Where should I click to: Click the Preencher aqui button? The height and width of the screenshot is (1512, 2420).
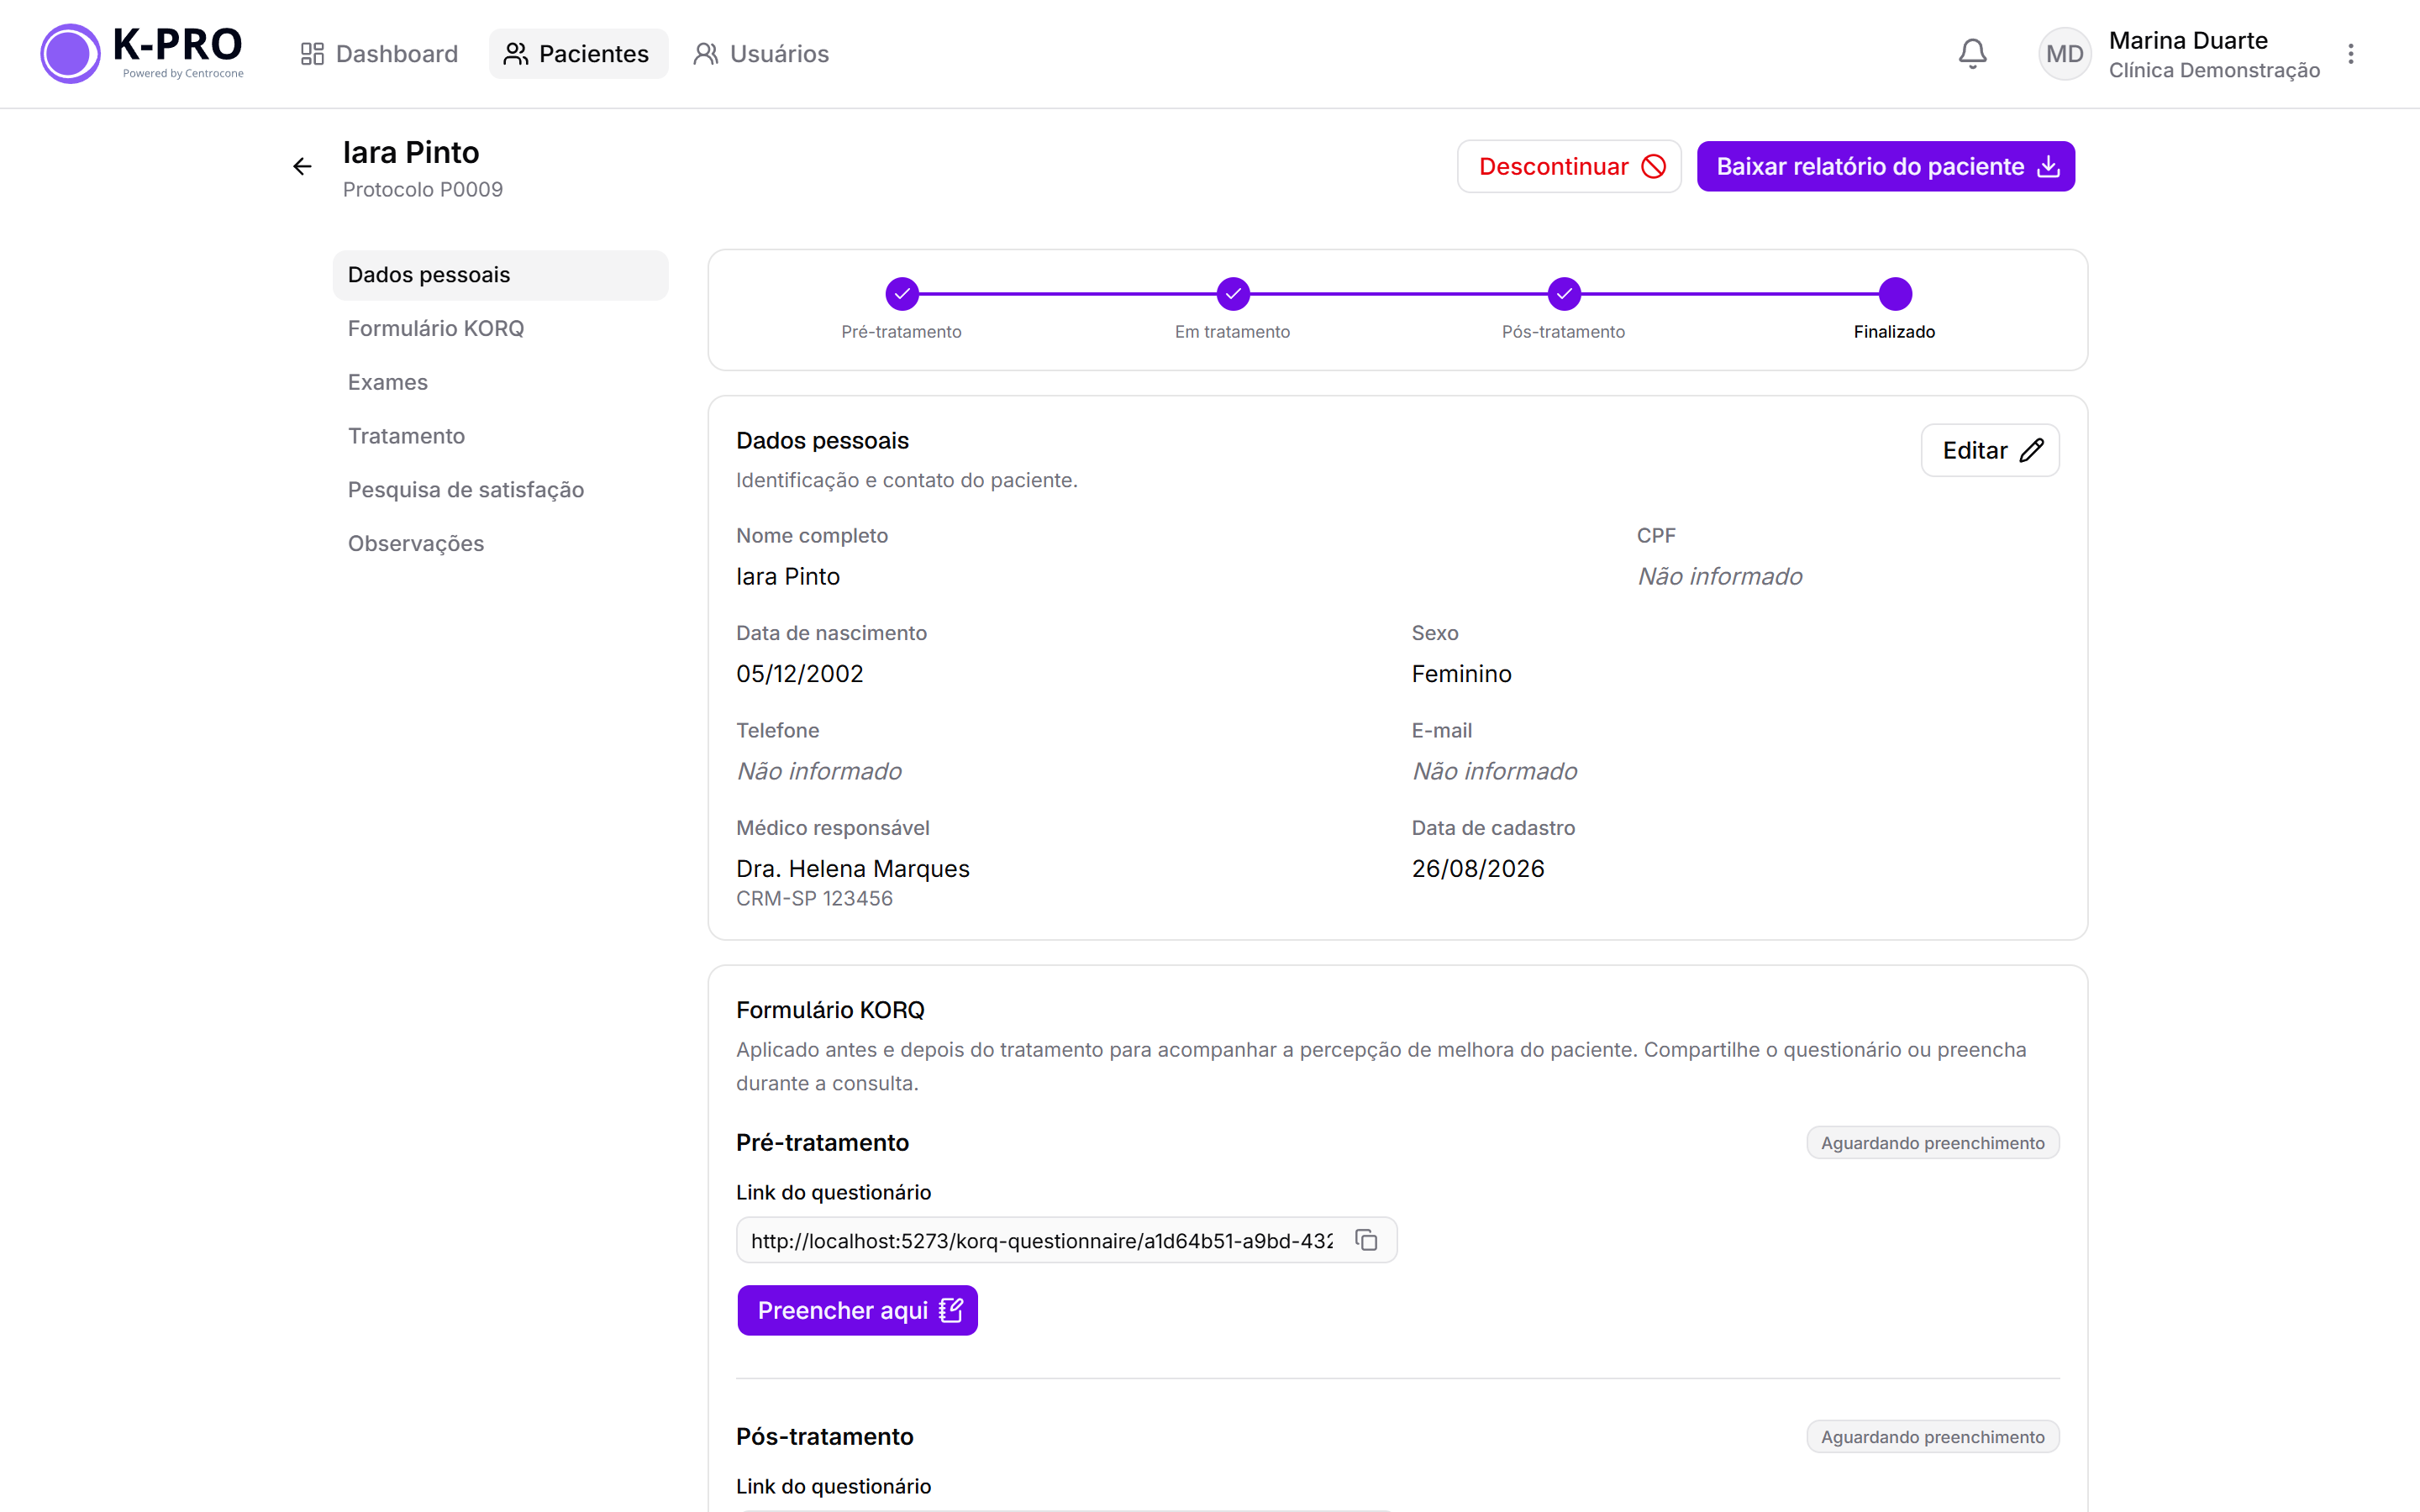click(x=857, y=1310)
